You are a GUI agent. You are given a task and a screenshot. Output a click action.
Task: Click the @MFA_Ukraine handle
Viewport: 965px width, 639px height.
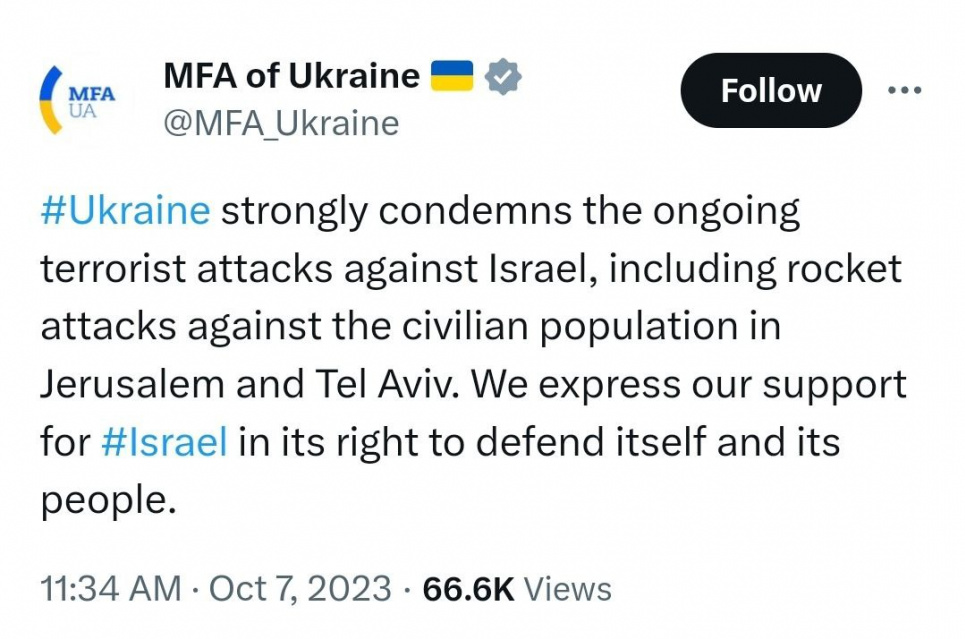[x=280, y=123]
